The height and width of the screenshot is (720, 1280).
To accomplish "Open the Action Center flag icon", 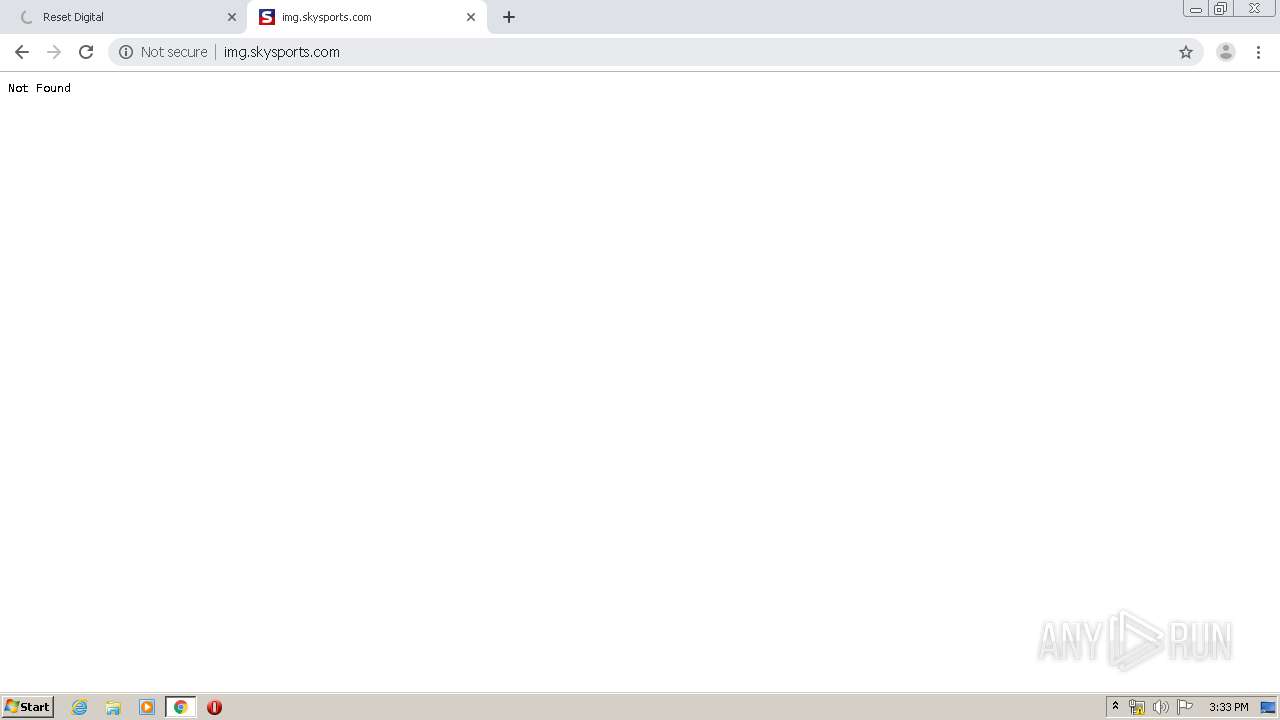I will [x=1185, y=707].
